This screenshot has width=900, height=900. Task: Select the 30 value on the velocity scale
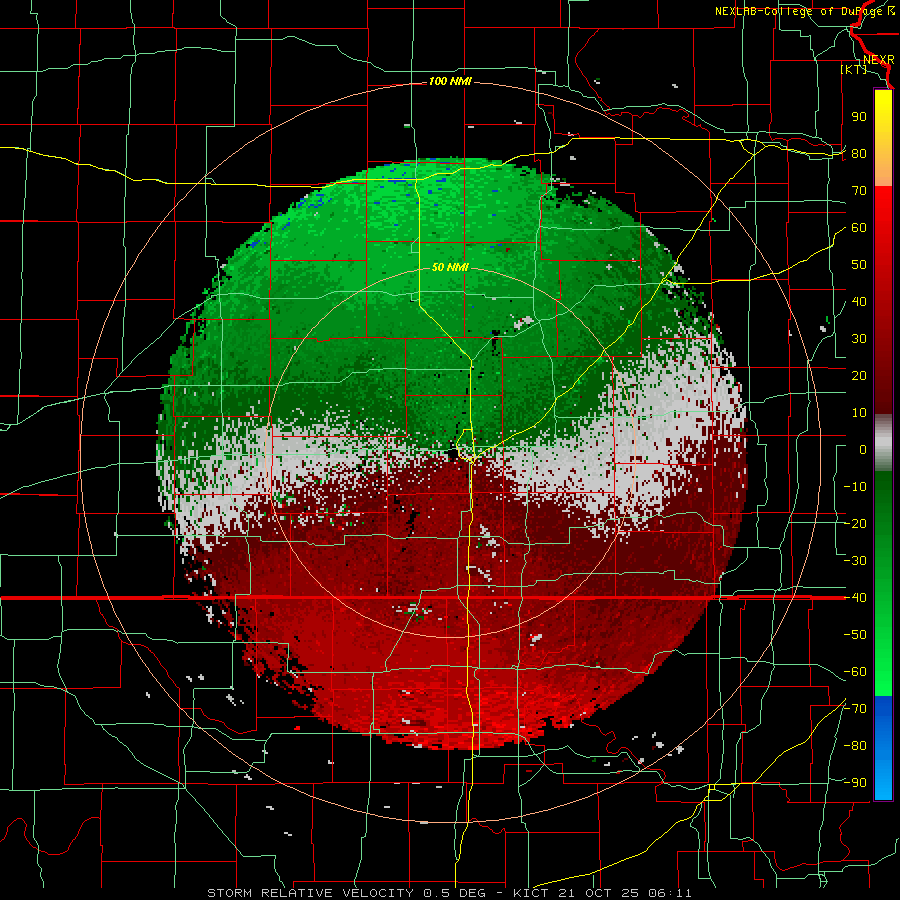point(859,339)
